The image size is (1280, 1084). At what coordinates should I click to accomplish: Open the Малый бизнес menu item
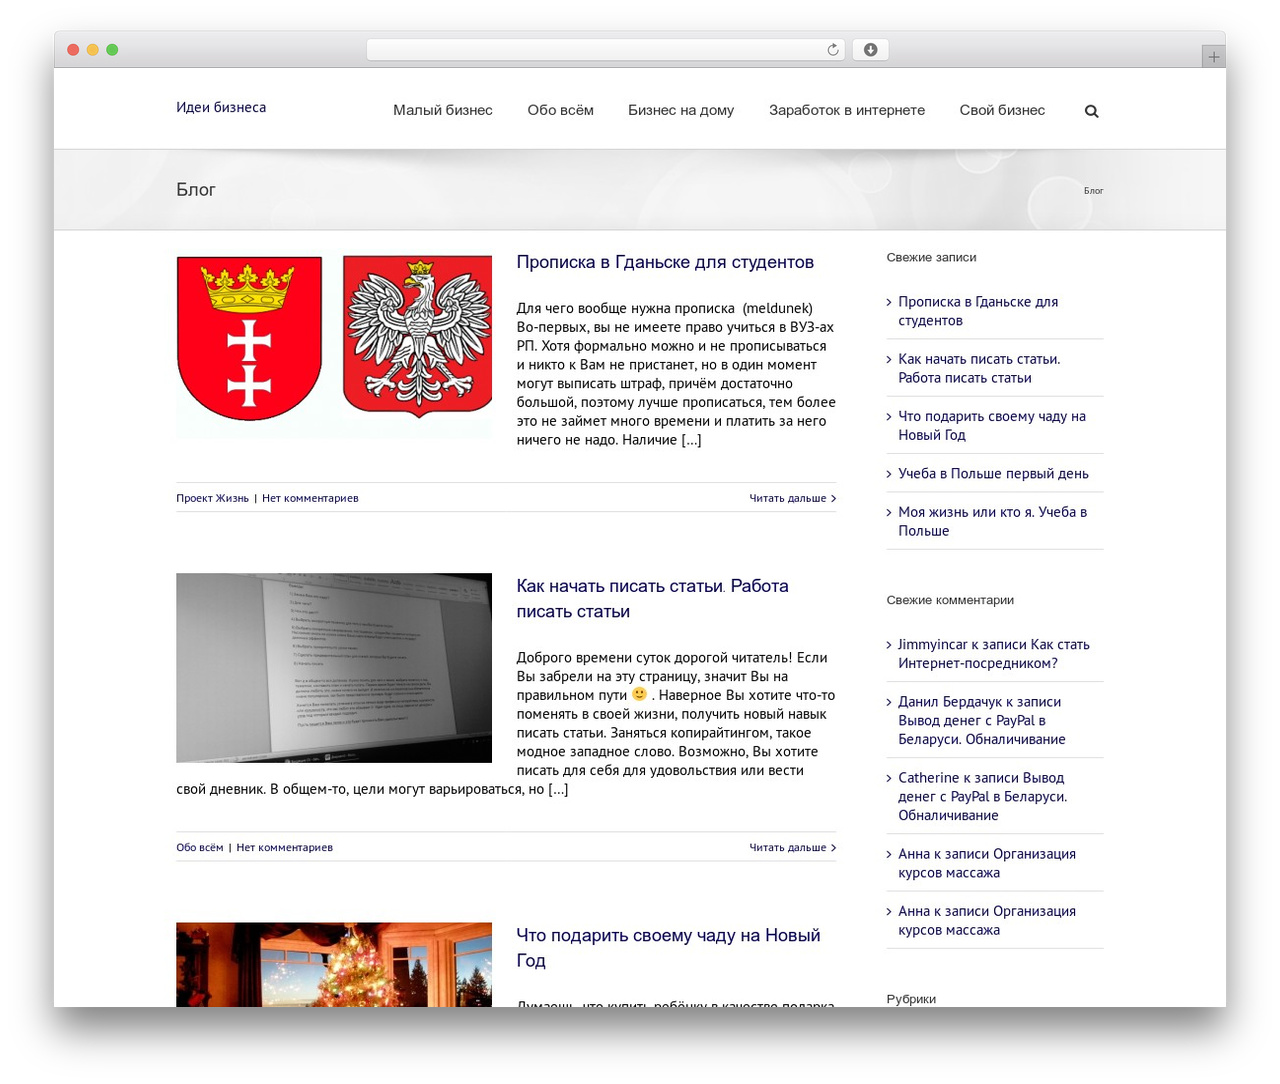pyautogui.click(x=443, y=110)
